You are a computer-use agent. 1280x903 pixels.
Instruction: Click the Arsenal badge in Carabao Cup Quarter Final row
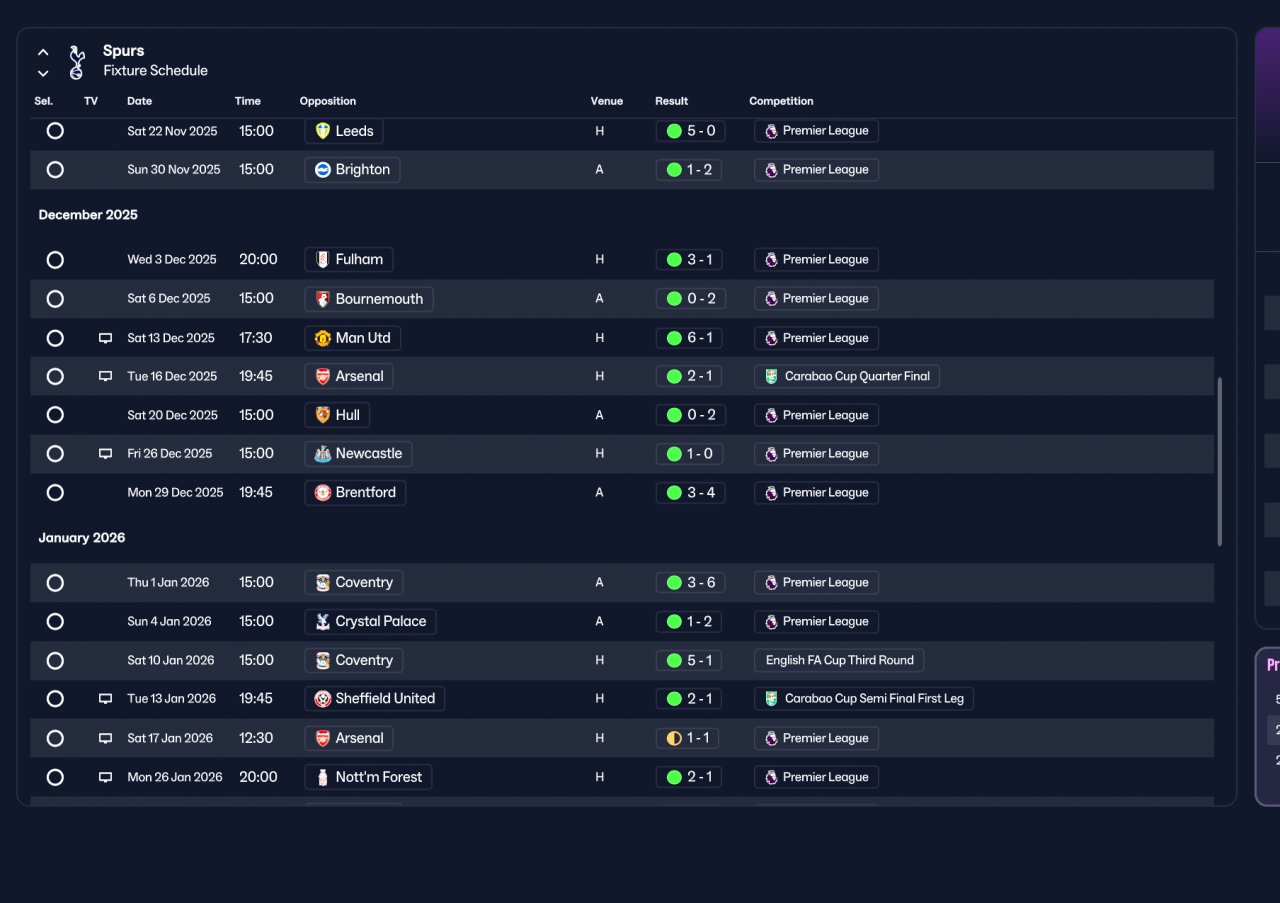click(322, 376)
